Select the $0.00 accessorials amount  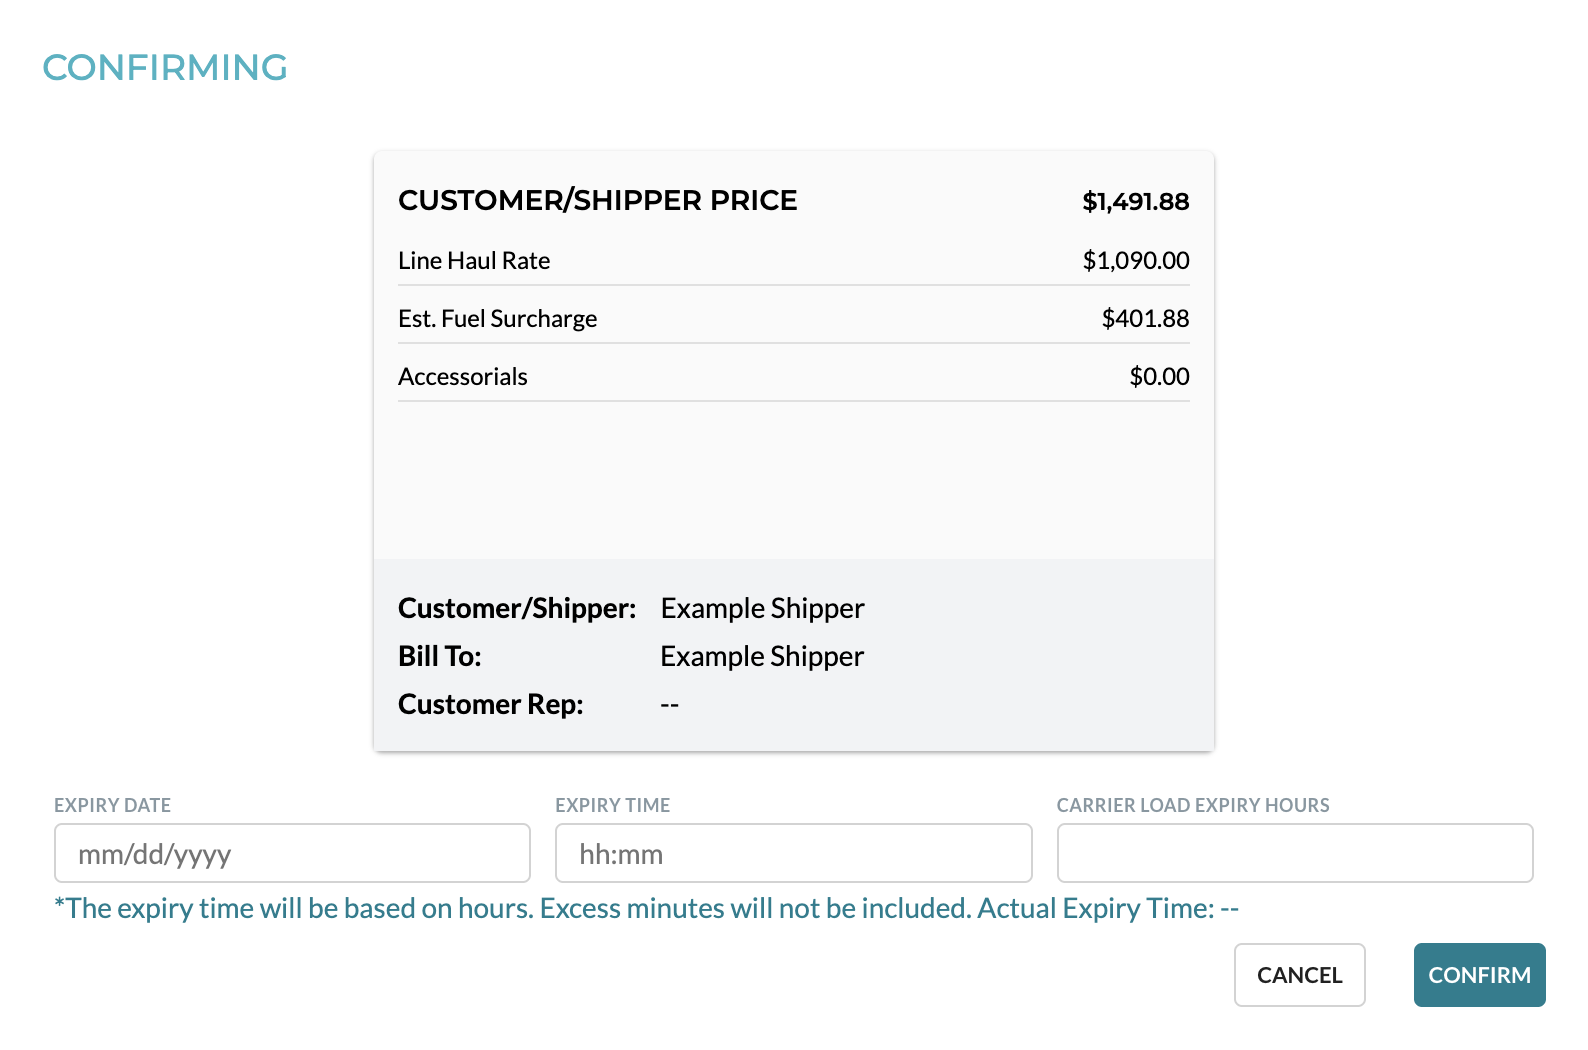tap(1159, 377)
